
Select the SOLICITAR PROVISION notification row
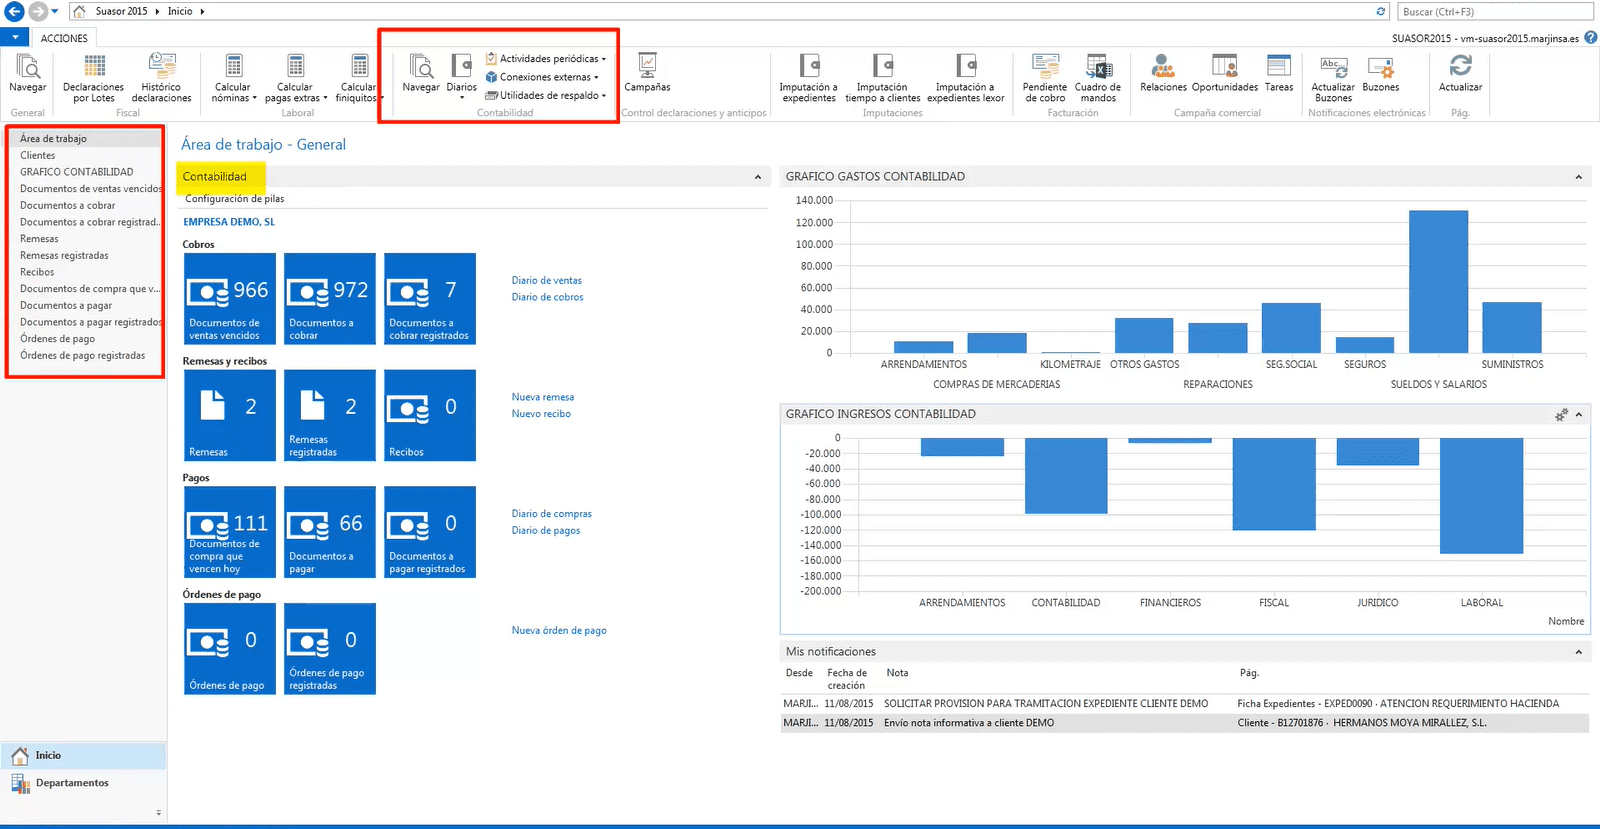(1184, 704)
